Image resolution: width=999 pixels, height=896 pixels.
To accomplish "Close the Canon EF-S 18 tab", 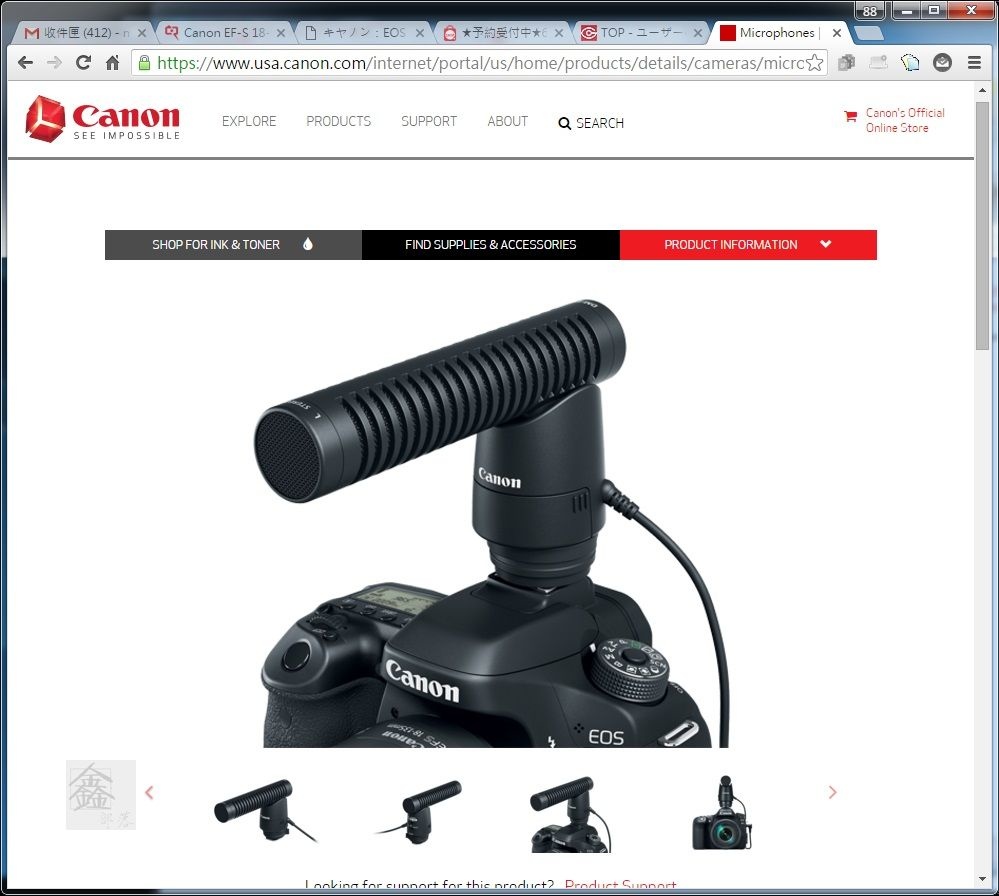I will tap(280, 33).
